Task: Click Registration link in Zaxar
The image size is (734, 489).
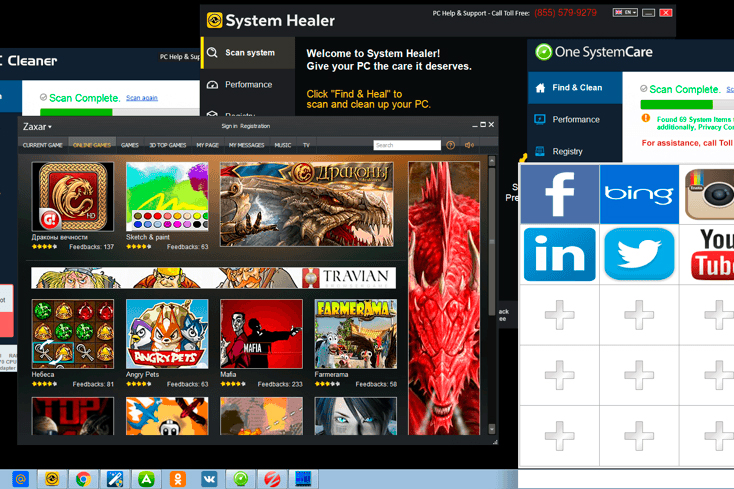Action: pyautogui.click(x=255, y=126)
